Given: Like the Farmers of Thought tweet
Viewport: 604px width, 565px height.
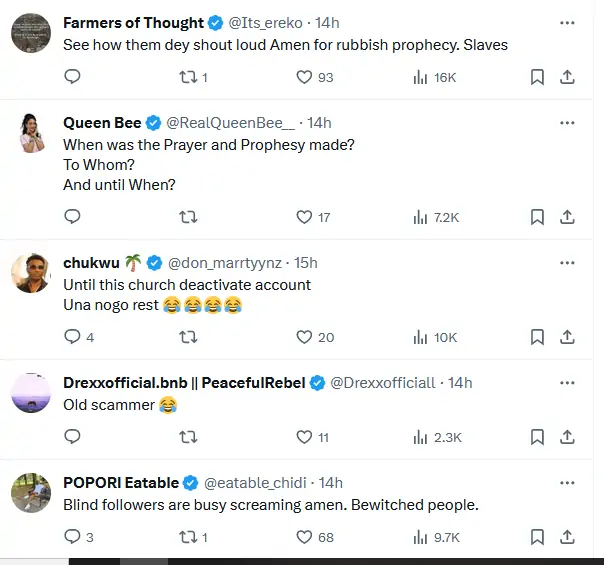Looking at the screenshot, I should point(305,77).
